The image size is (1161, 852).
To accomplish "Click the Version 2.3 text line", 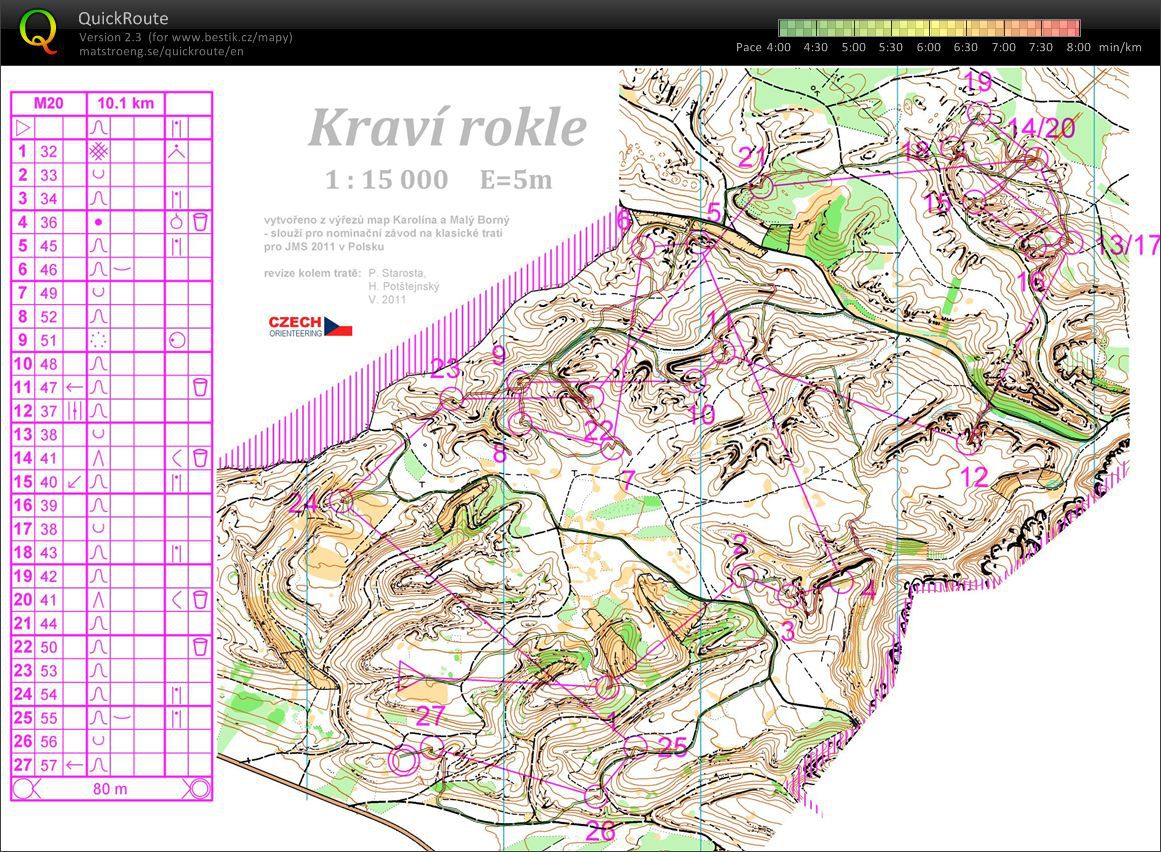I will (186, 36).
